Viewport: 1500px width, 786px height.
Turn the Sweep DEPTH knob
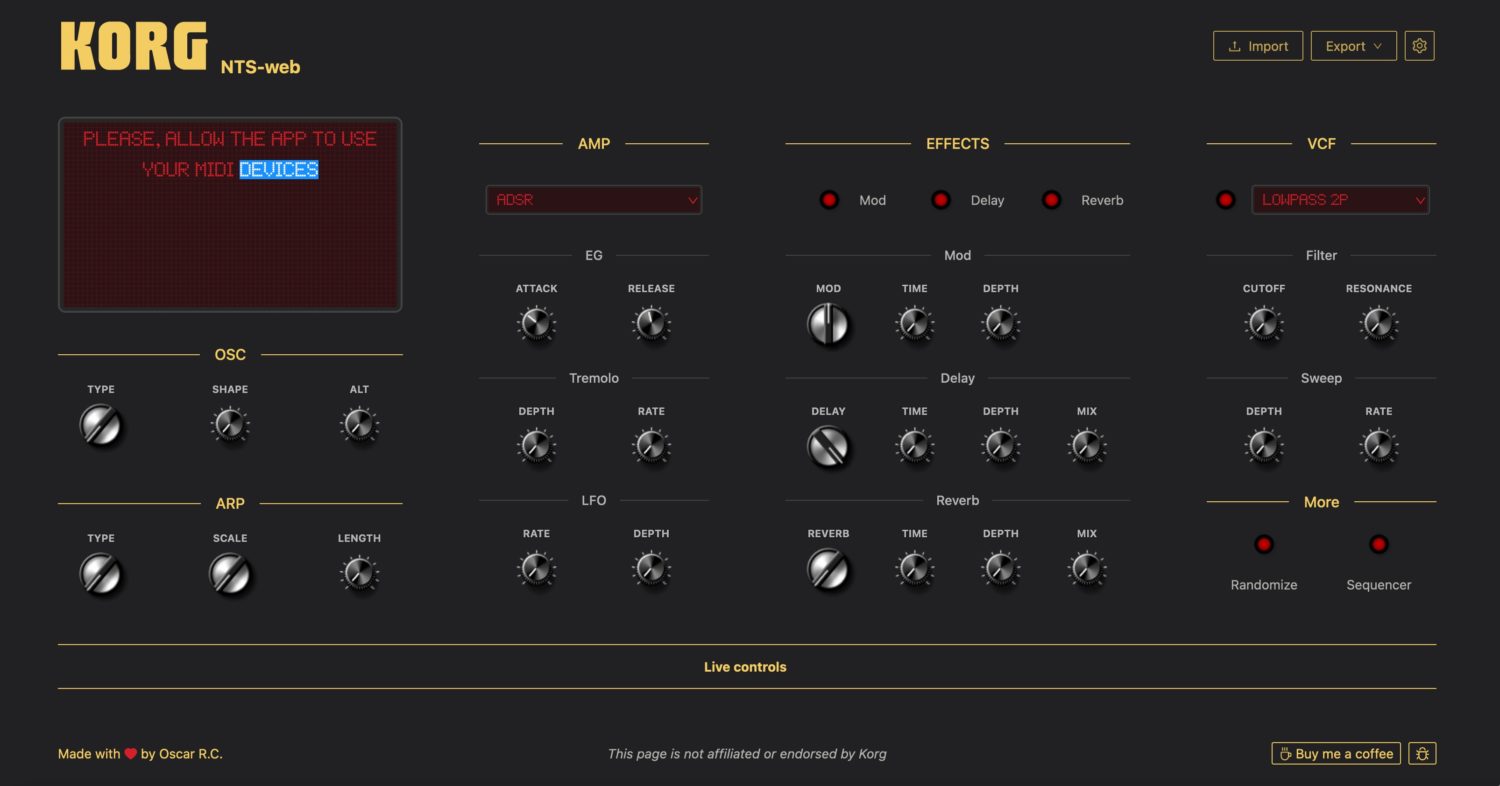pos(1264,446)
